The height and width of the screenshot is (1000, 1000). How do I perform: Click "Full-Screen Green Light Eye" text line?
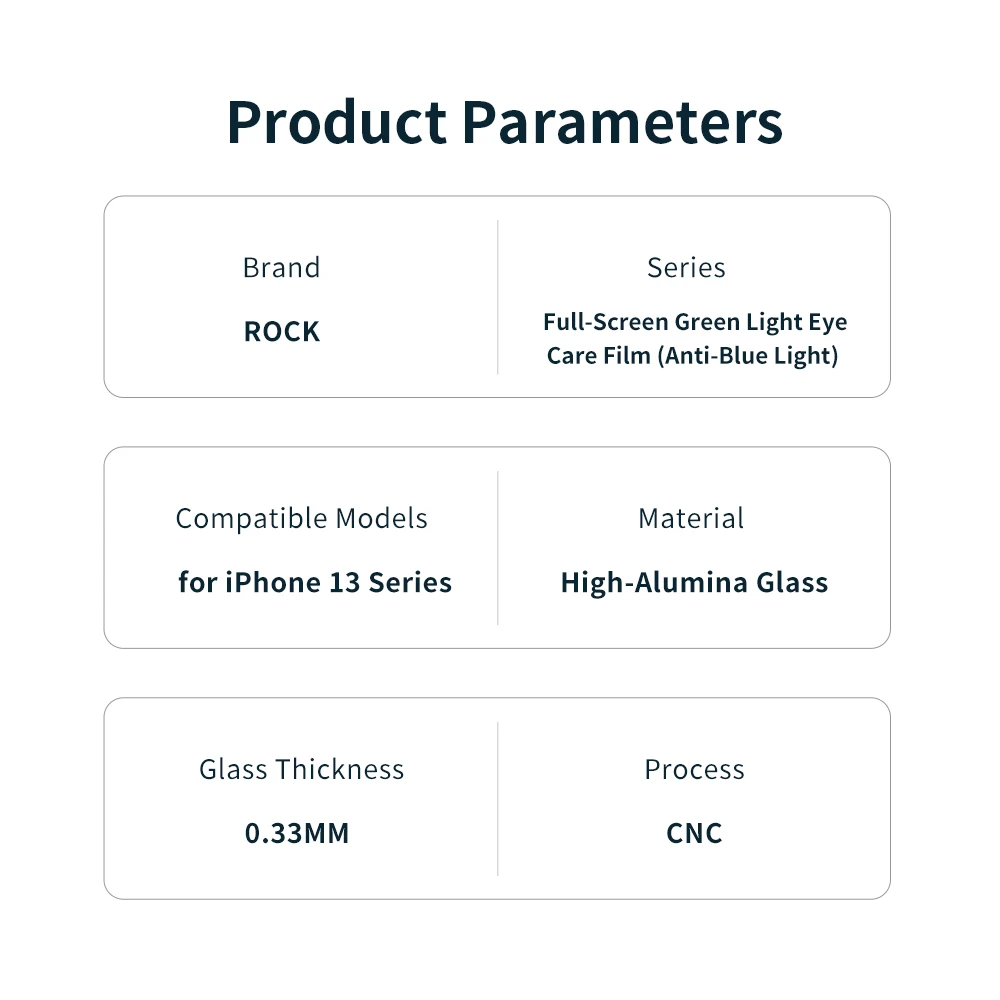(x=694, y=322)
